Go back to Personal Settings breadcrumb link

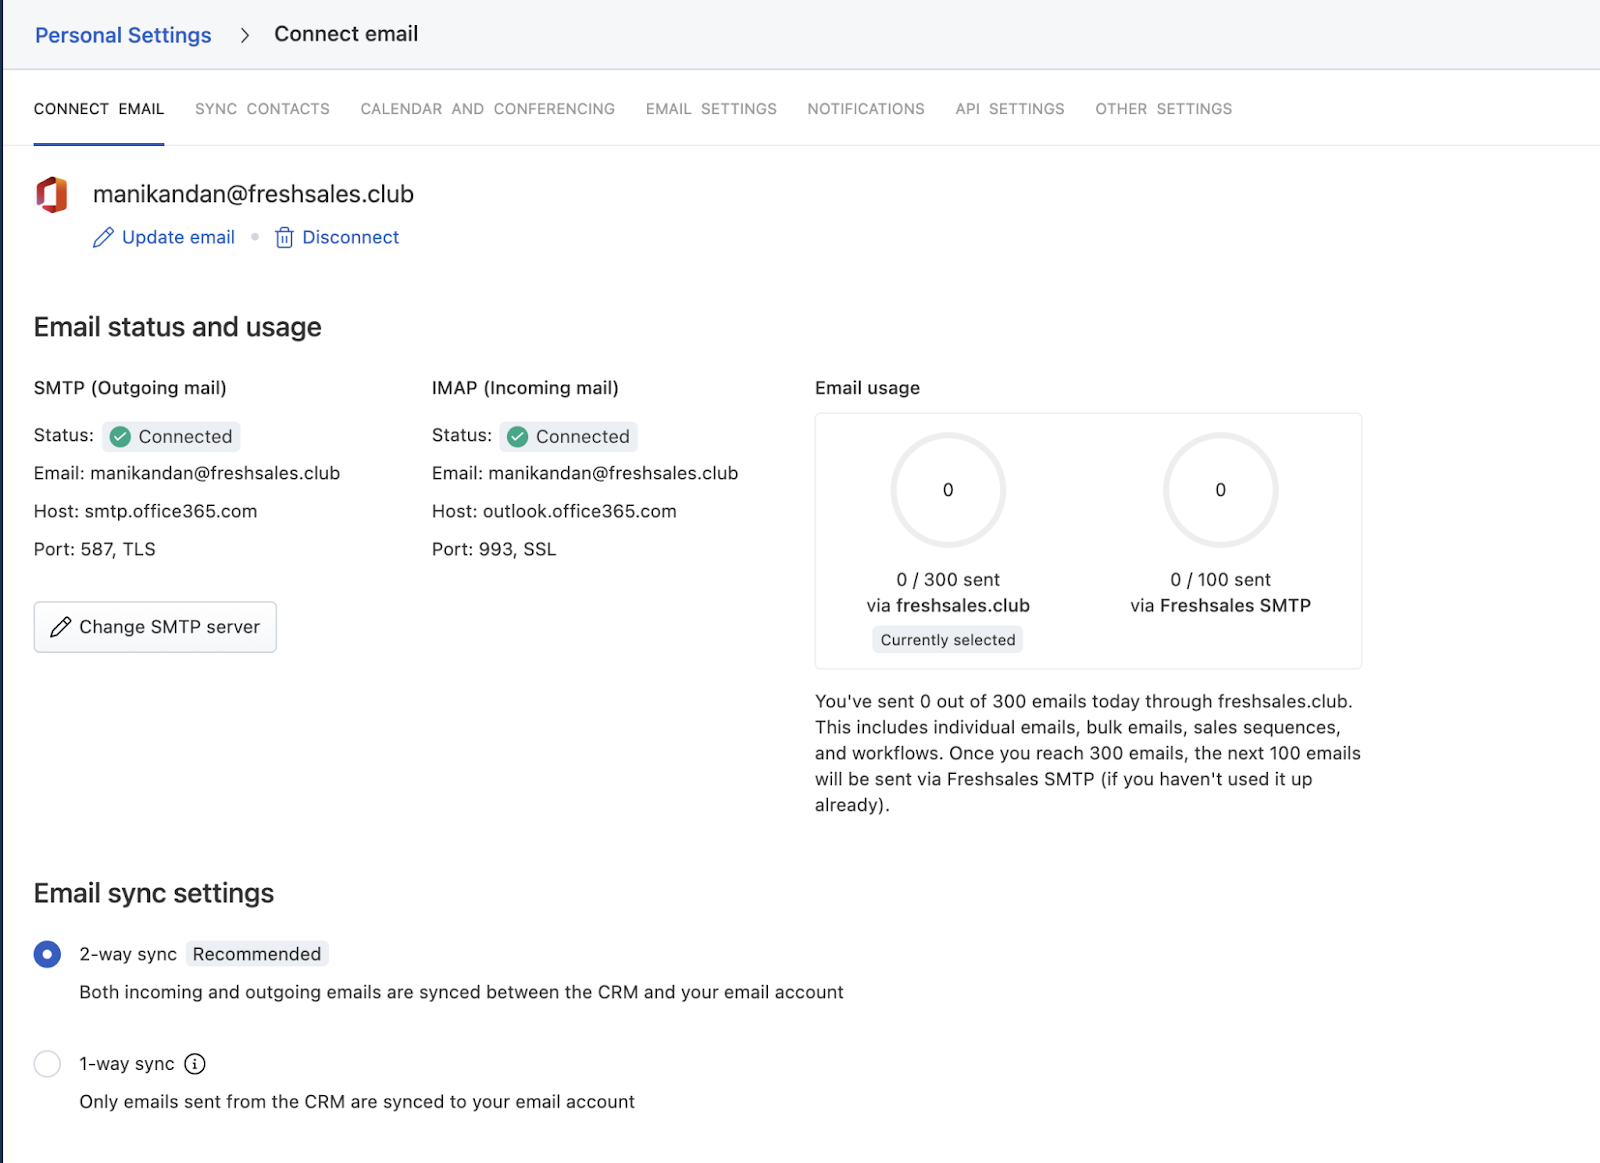point(123,35)
